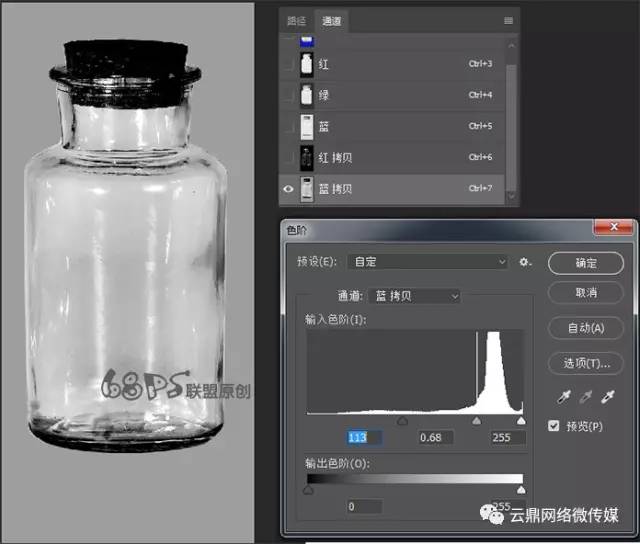The height and width of the screenshot is (544, 640).
Task: Open the Channels panel flyout menu
Action: (510, 19)
